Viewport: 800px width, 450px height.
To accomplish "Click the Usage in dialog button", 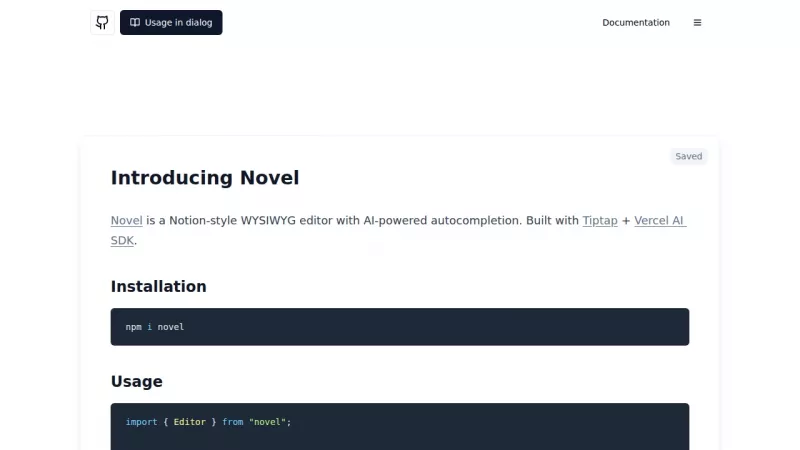I will pyautogui.click(x=171, y=22).
